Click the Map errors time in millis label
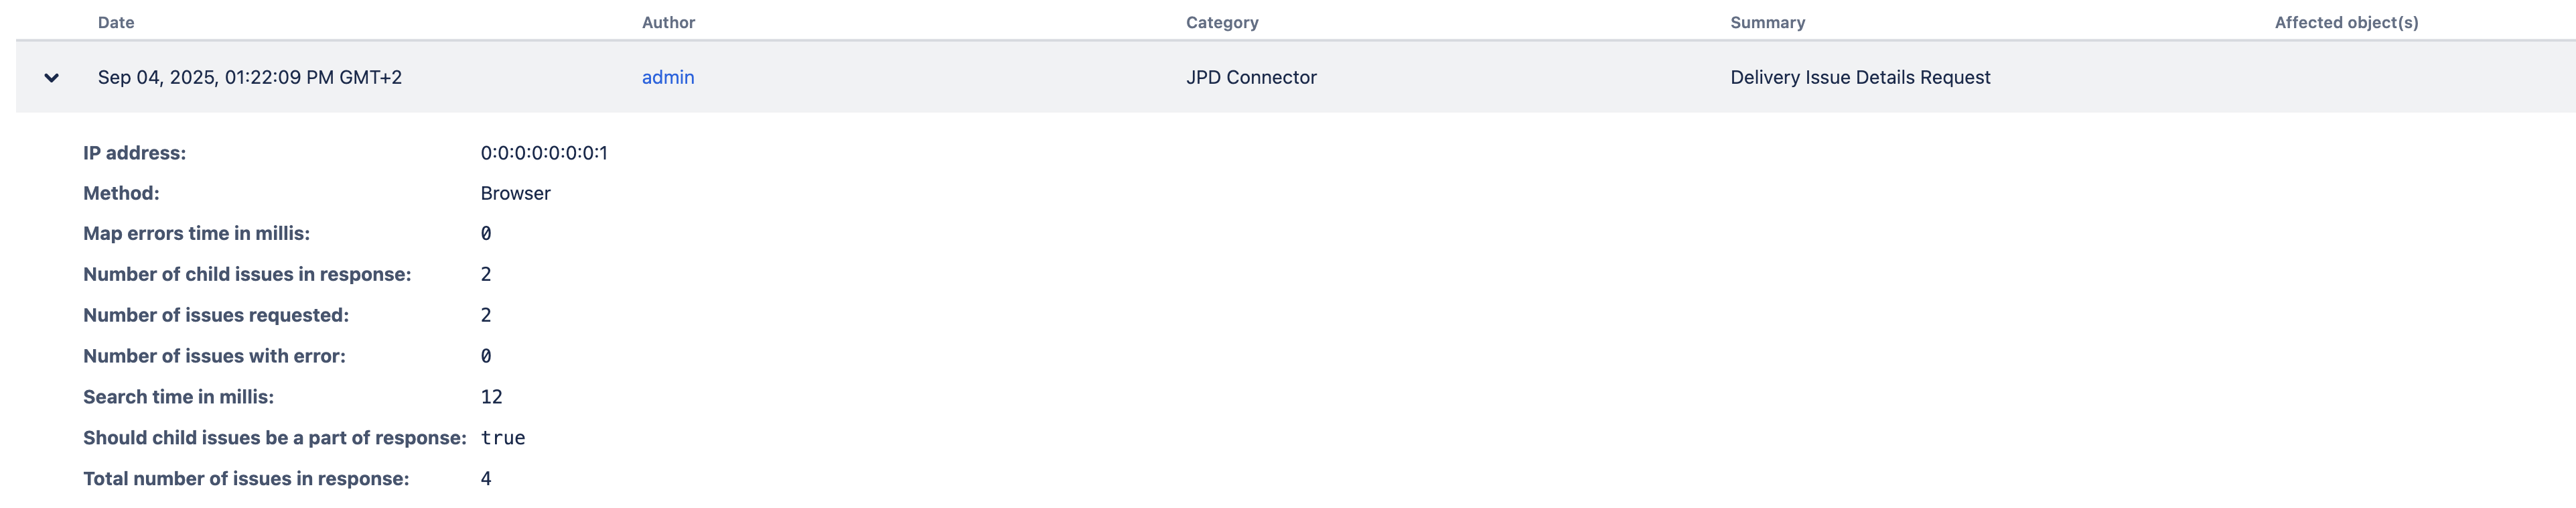 pyautogui.click(x=196, y=234)
